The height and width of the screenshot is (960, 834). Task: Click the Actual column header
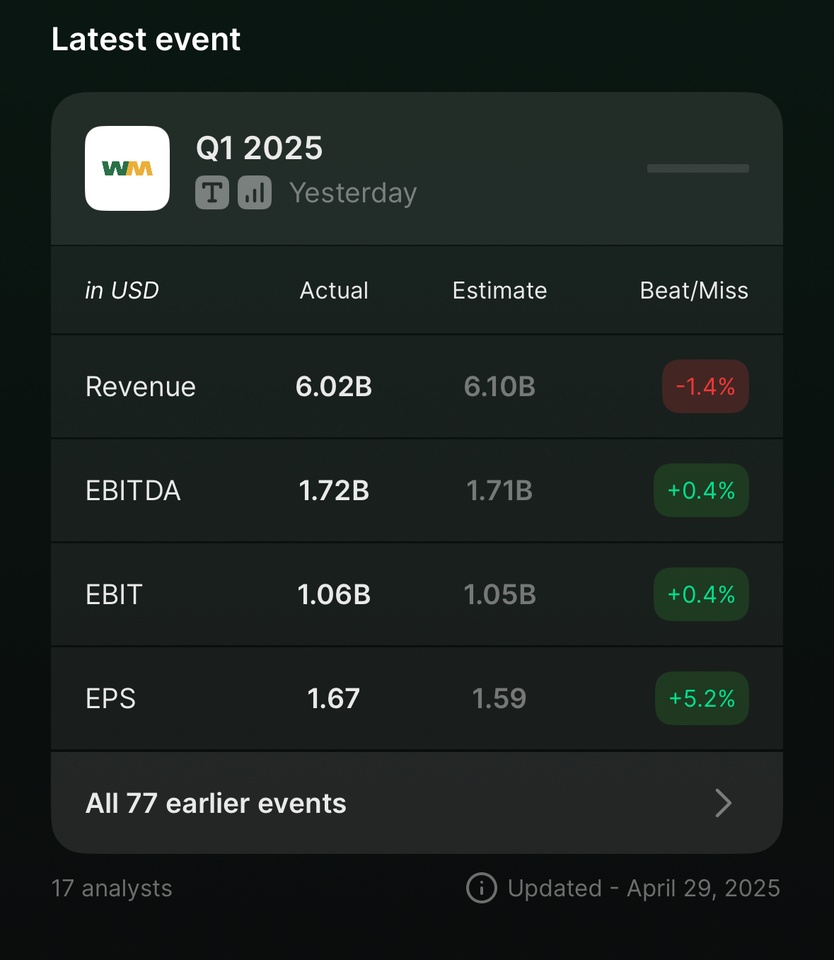click(x=334, y=290)
